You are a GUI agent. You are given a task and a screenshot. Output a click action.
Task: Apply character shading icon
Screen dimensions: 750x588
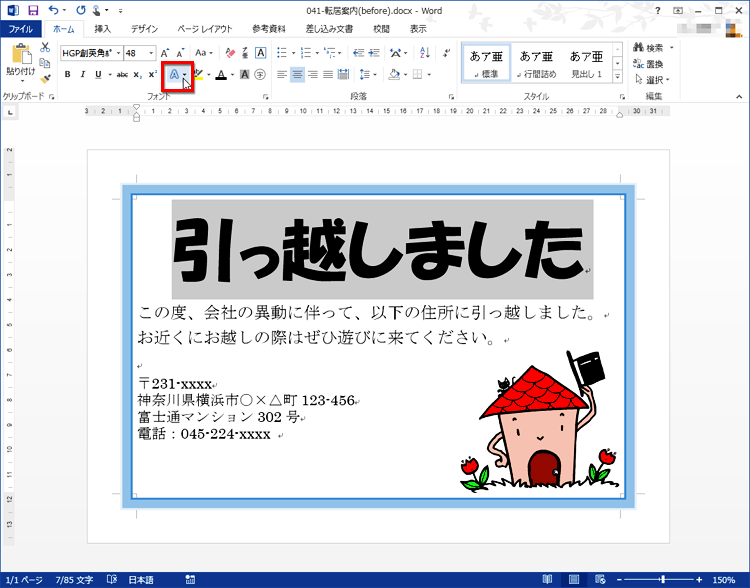click(x=244, y=75)
